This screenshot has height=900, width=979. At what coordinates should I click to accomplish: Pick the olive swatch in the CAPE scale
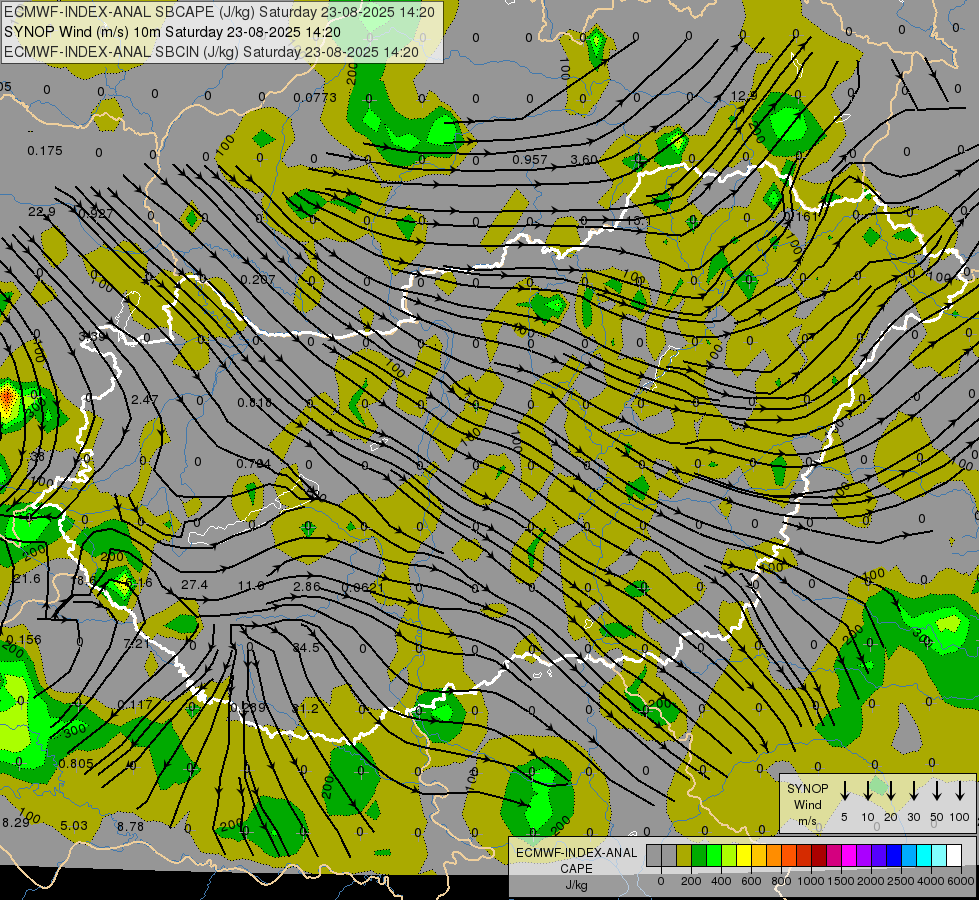click(x=684, y=855)
